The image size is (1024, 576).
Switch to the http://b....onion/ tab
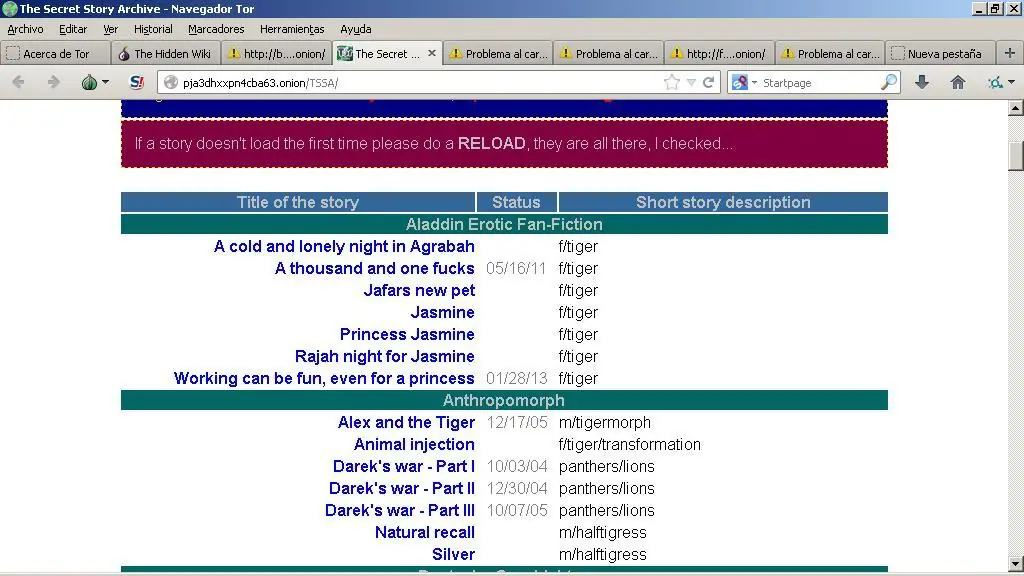pos(276,54)
